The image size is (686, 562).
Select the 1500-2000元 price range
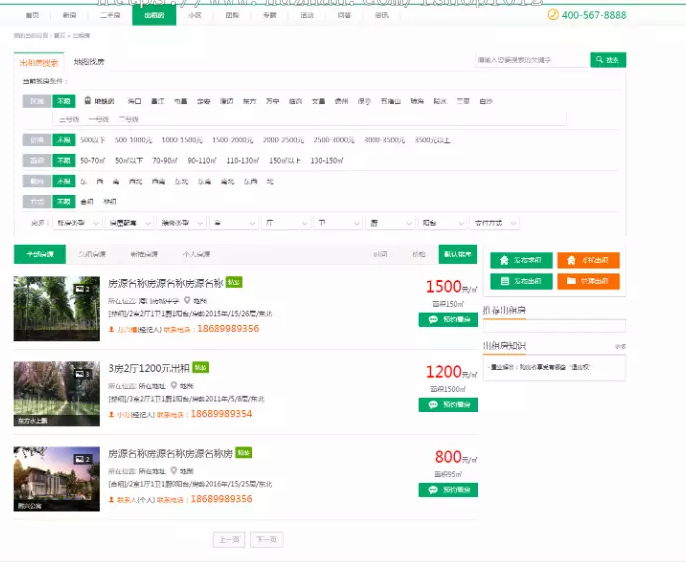coord(233,140)
